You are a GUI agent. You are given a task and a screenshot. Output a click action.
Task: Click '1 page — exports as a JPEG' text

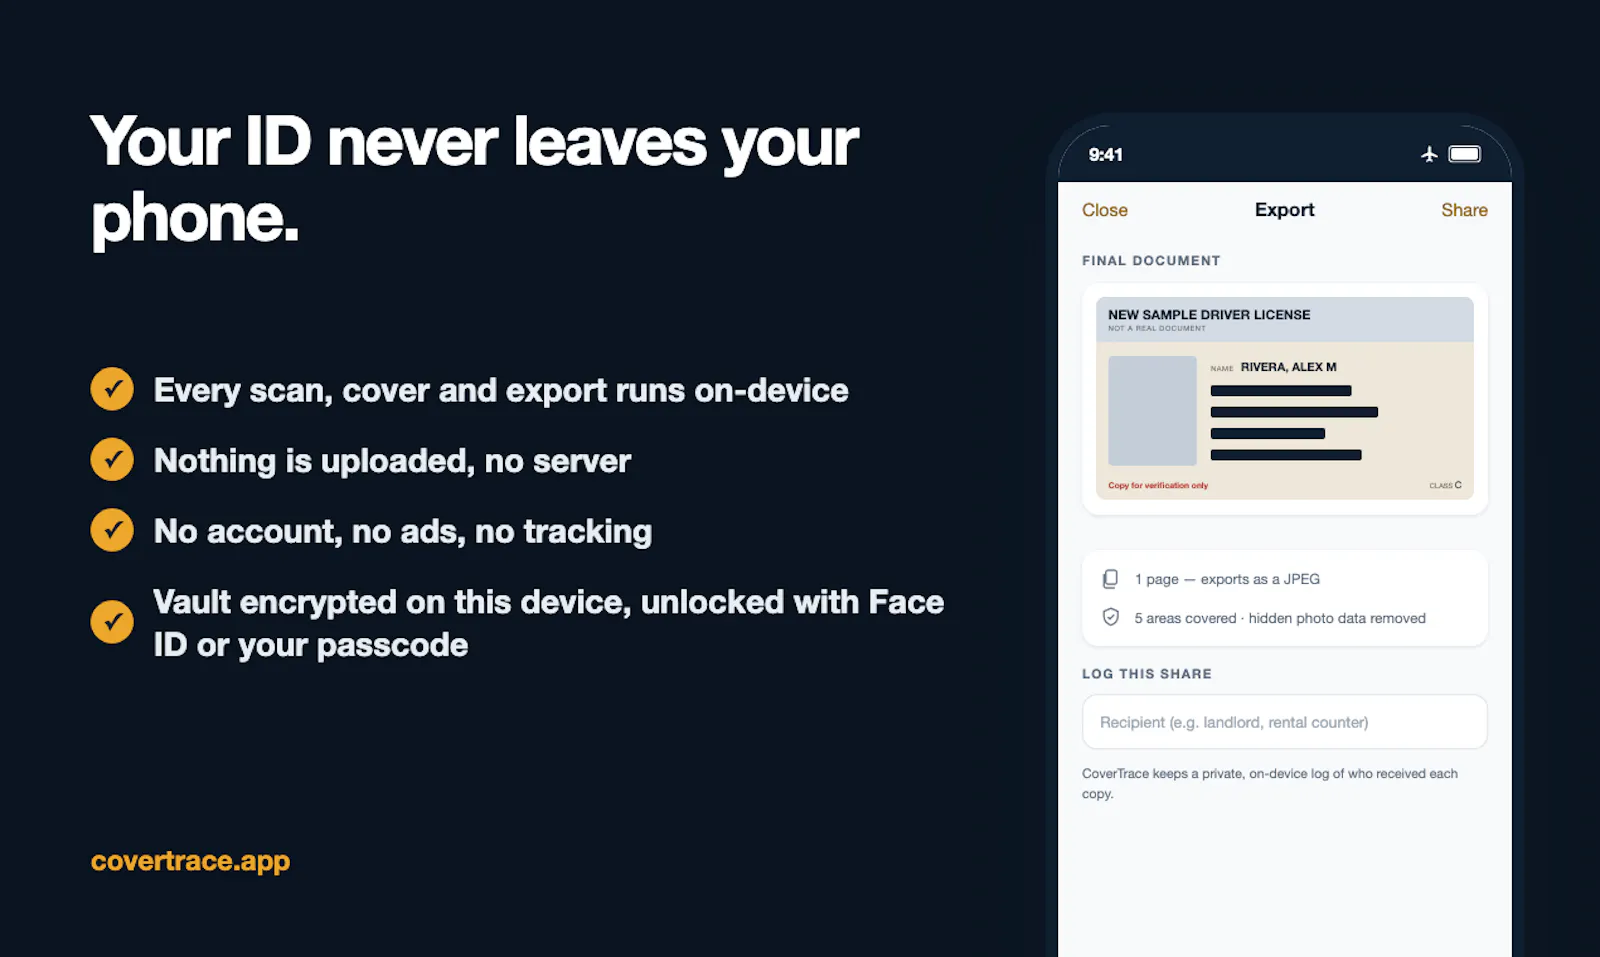tap(1227, 579)
